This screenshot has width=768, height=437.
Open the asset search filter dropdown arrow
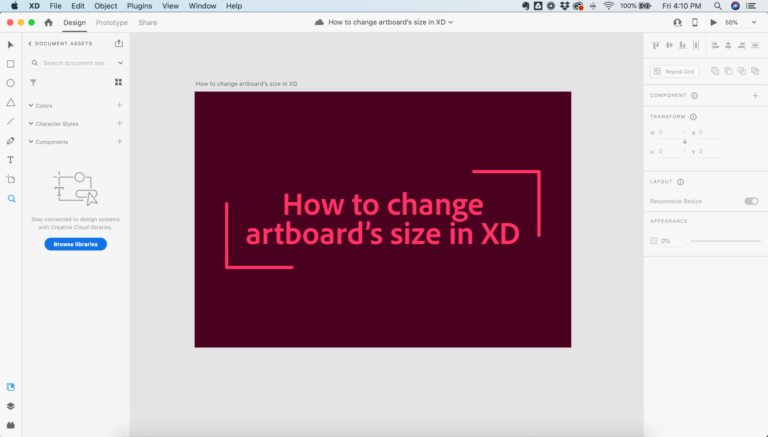pyautogui.click(x=120, y=63)
